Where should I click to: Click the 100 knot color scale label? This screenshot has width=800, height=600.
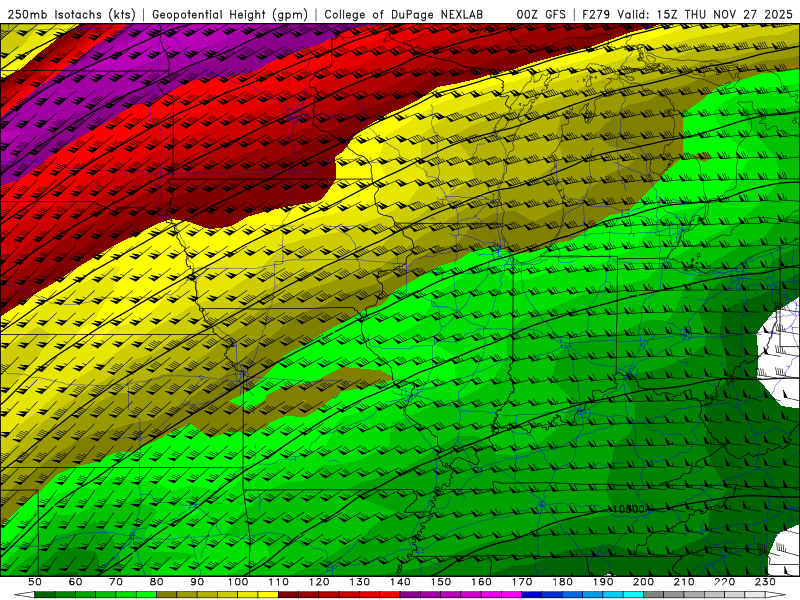pos(238,582)
